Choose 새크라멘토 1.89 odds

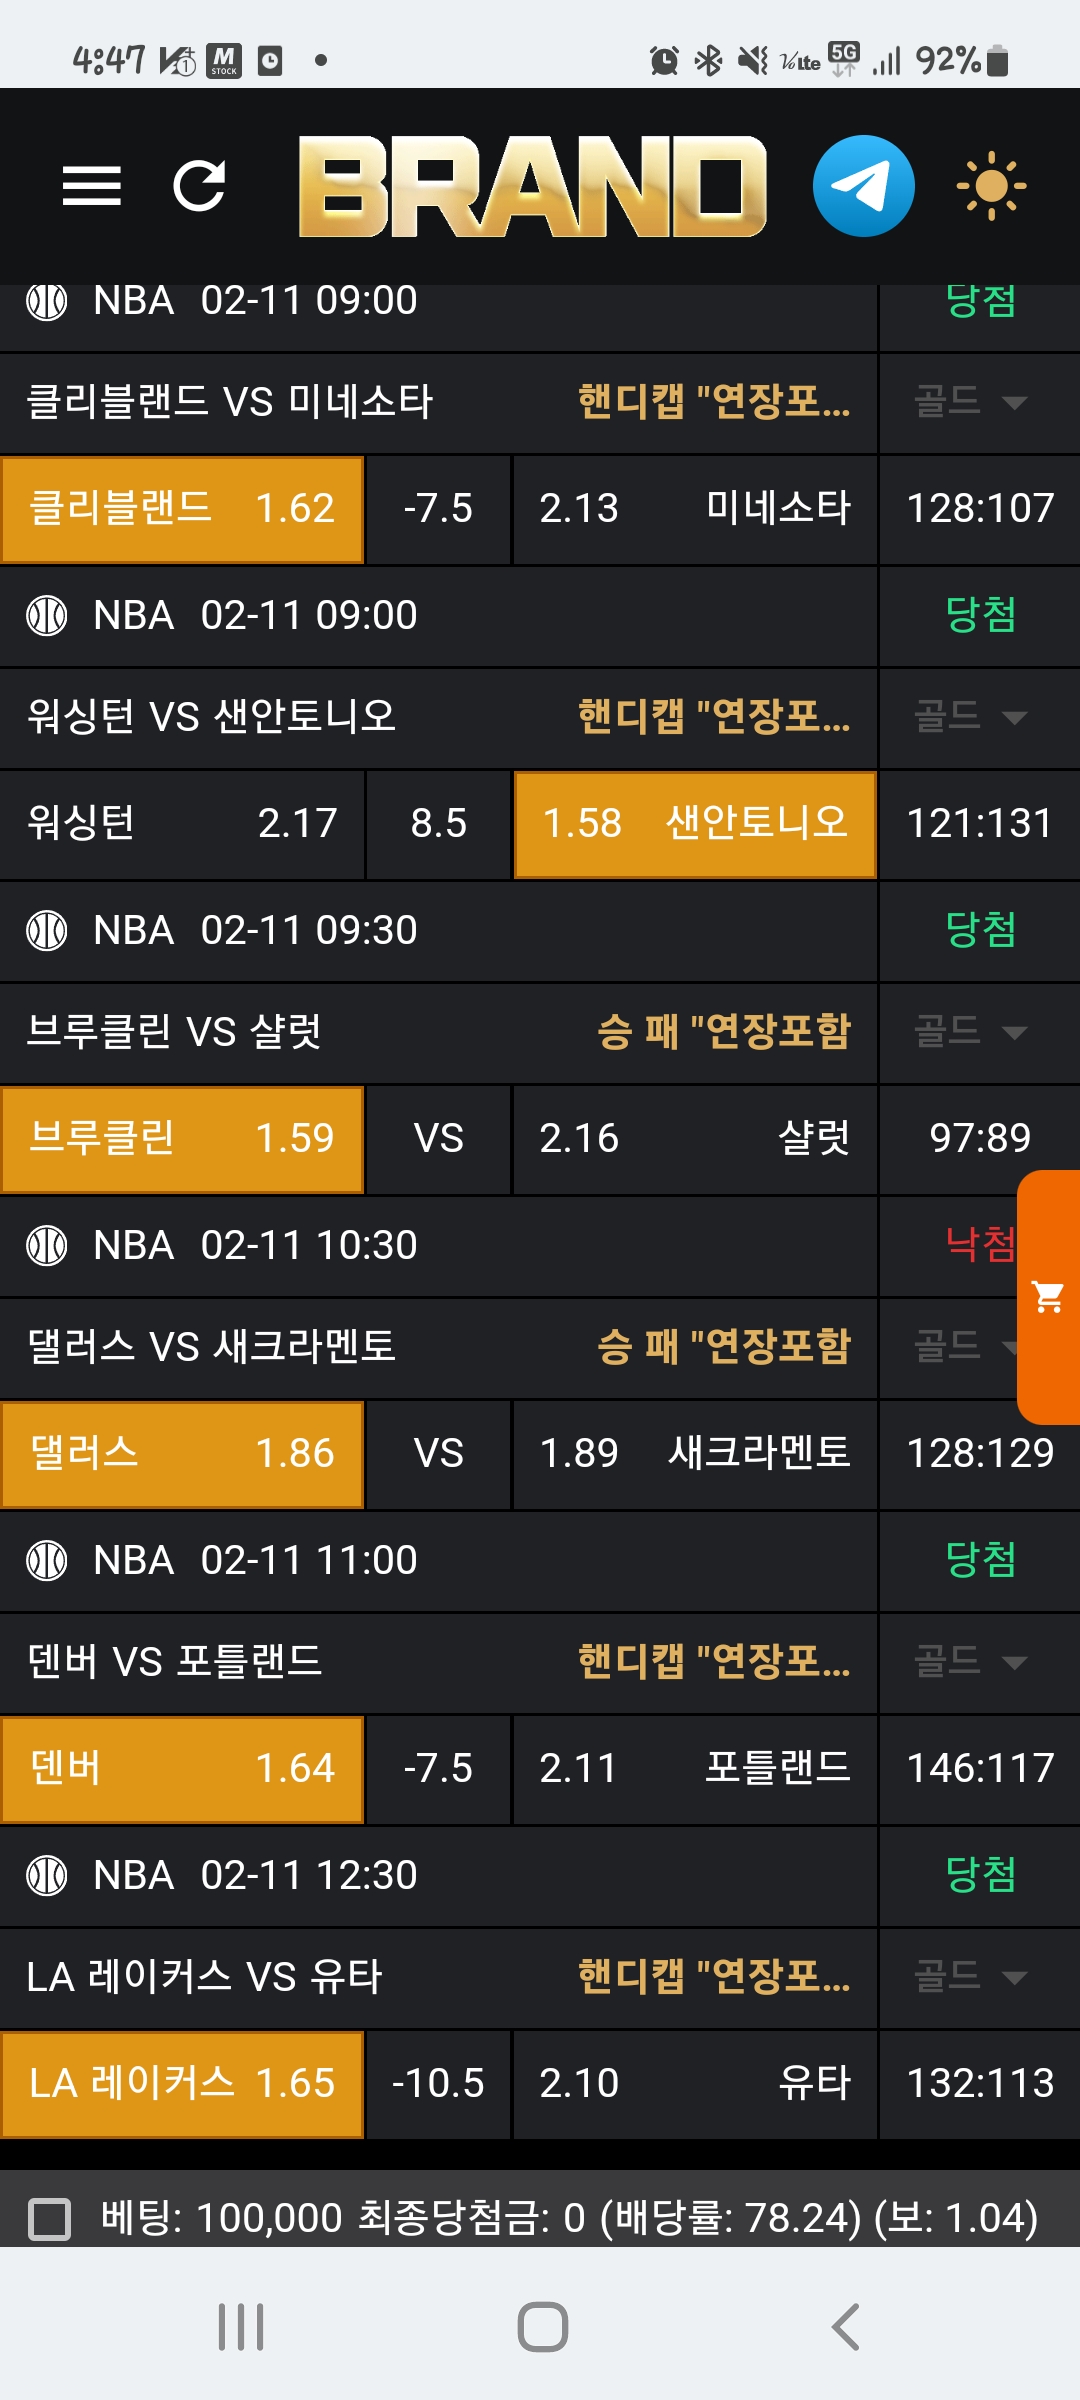pos(695,1454)
